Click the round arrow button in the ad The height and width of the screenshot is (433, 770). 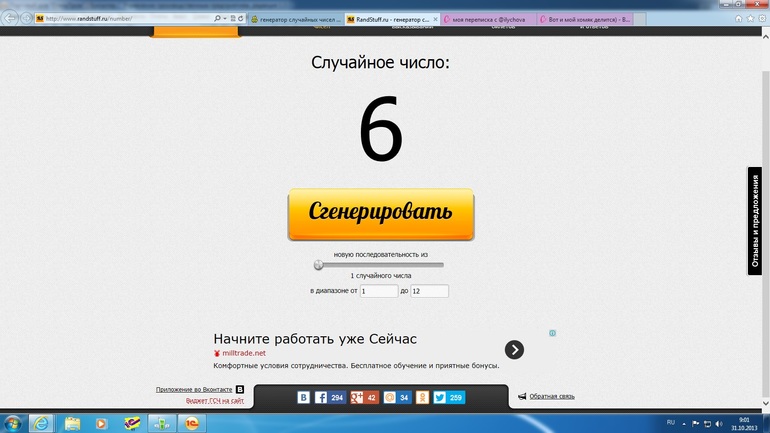tap(514, 350)
